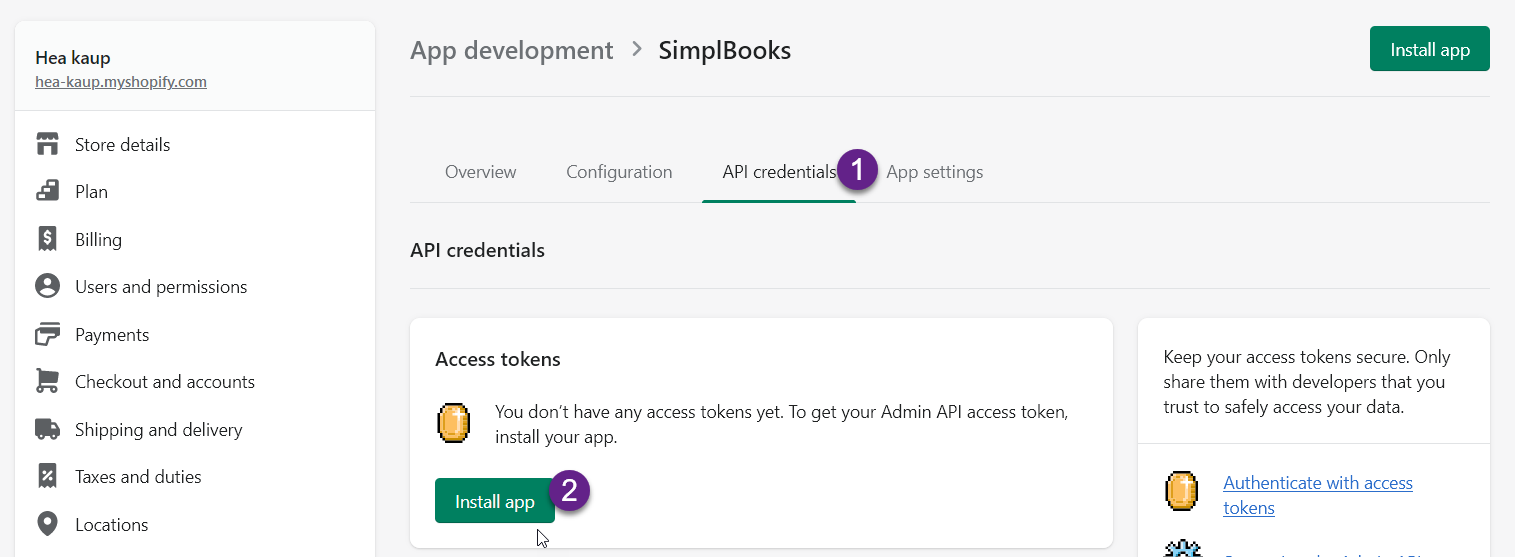Click the Billing dollar receipt icon
1515x557 pixels.
tap(47, 239)
